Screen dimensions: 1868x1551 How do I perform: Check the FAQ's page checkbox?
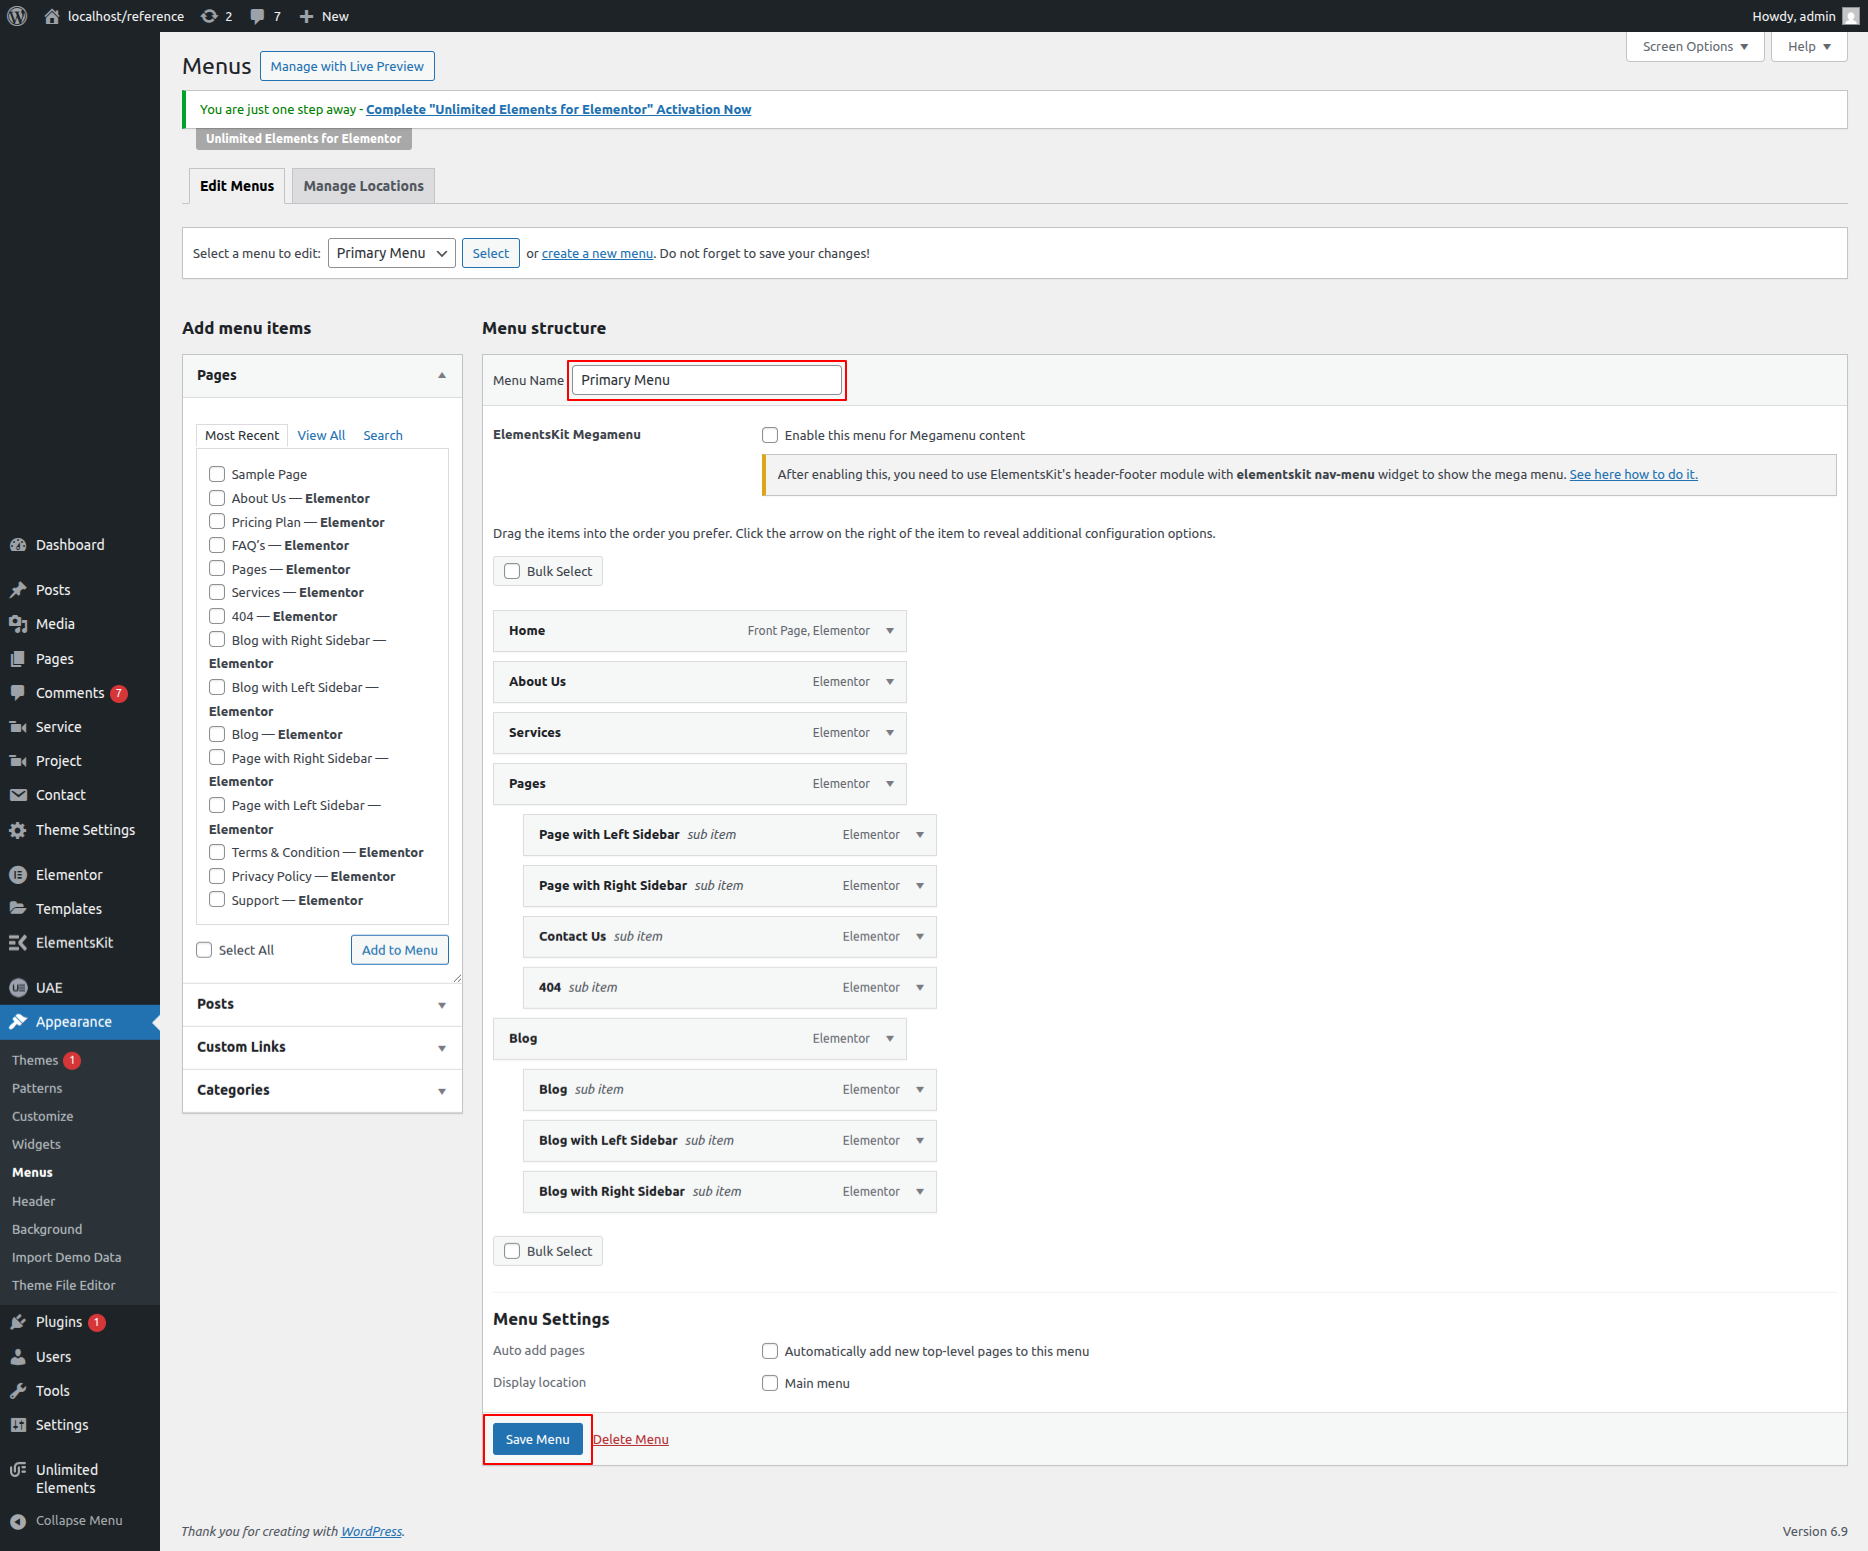[x=217, y=545]
